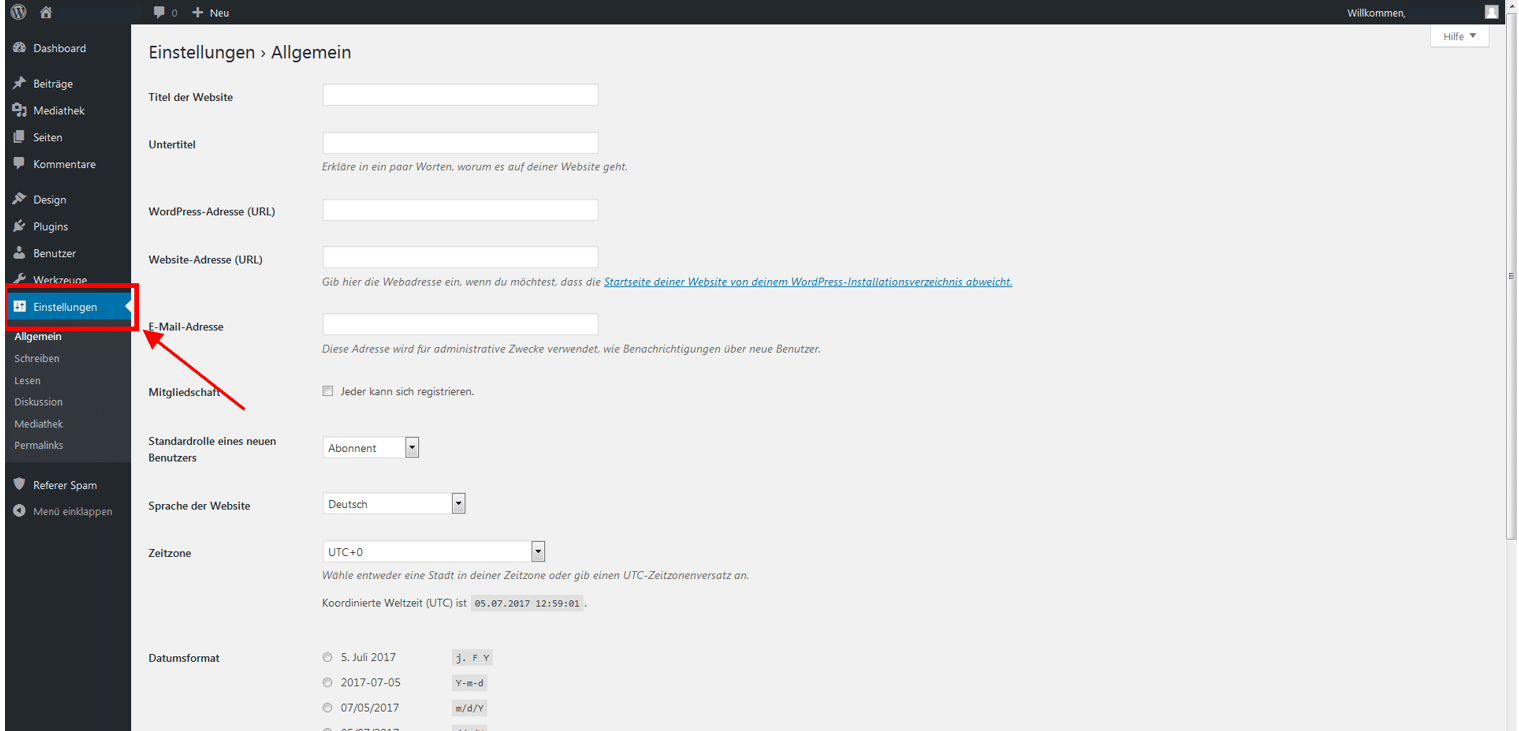Go to Permalinks settings submenu

[39, 445]
